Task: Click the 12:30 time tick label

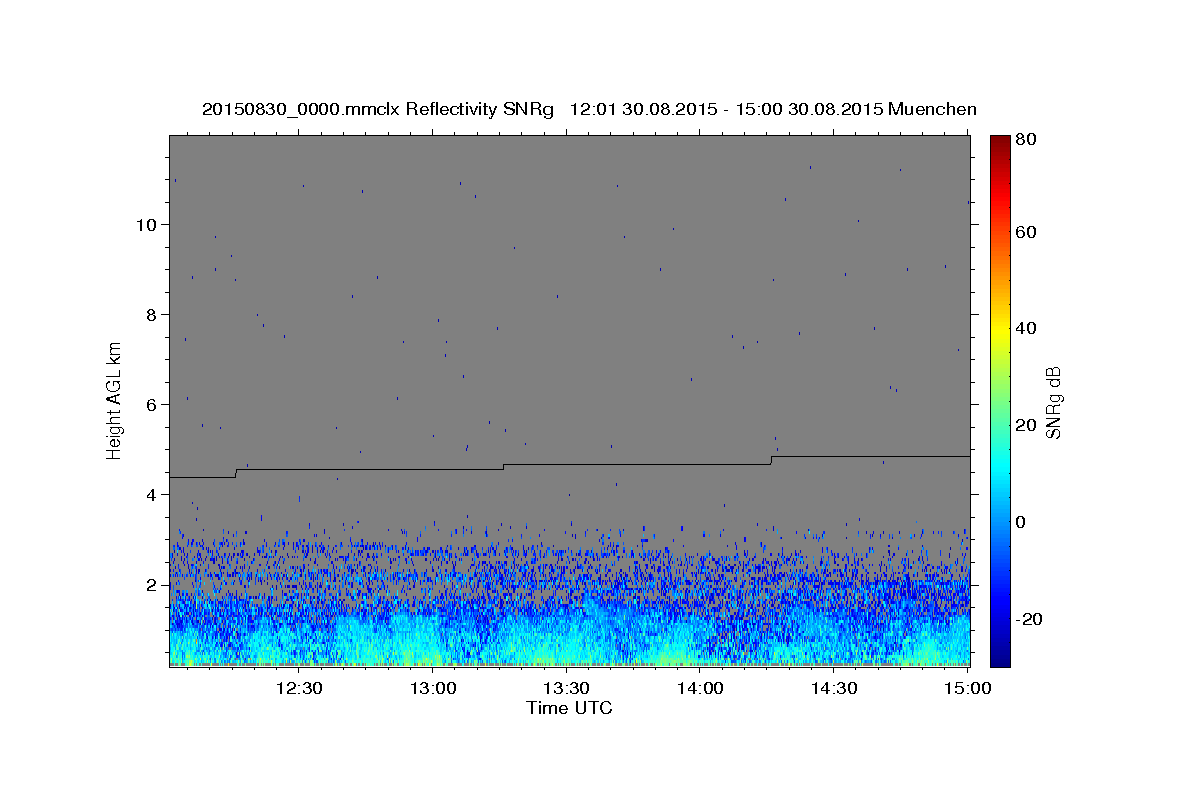Action: (x=299, y=689)
